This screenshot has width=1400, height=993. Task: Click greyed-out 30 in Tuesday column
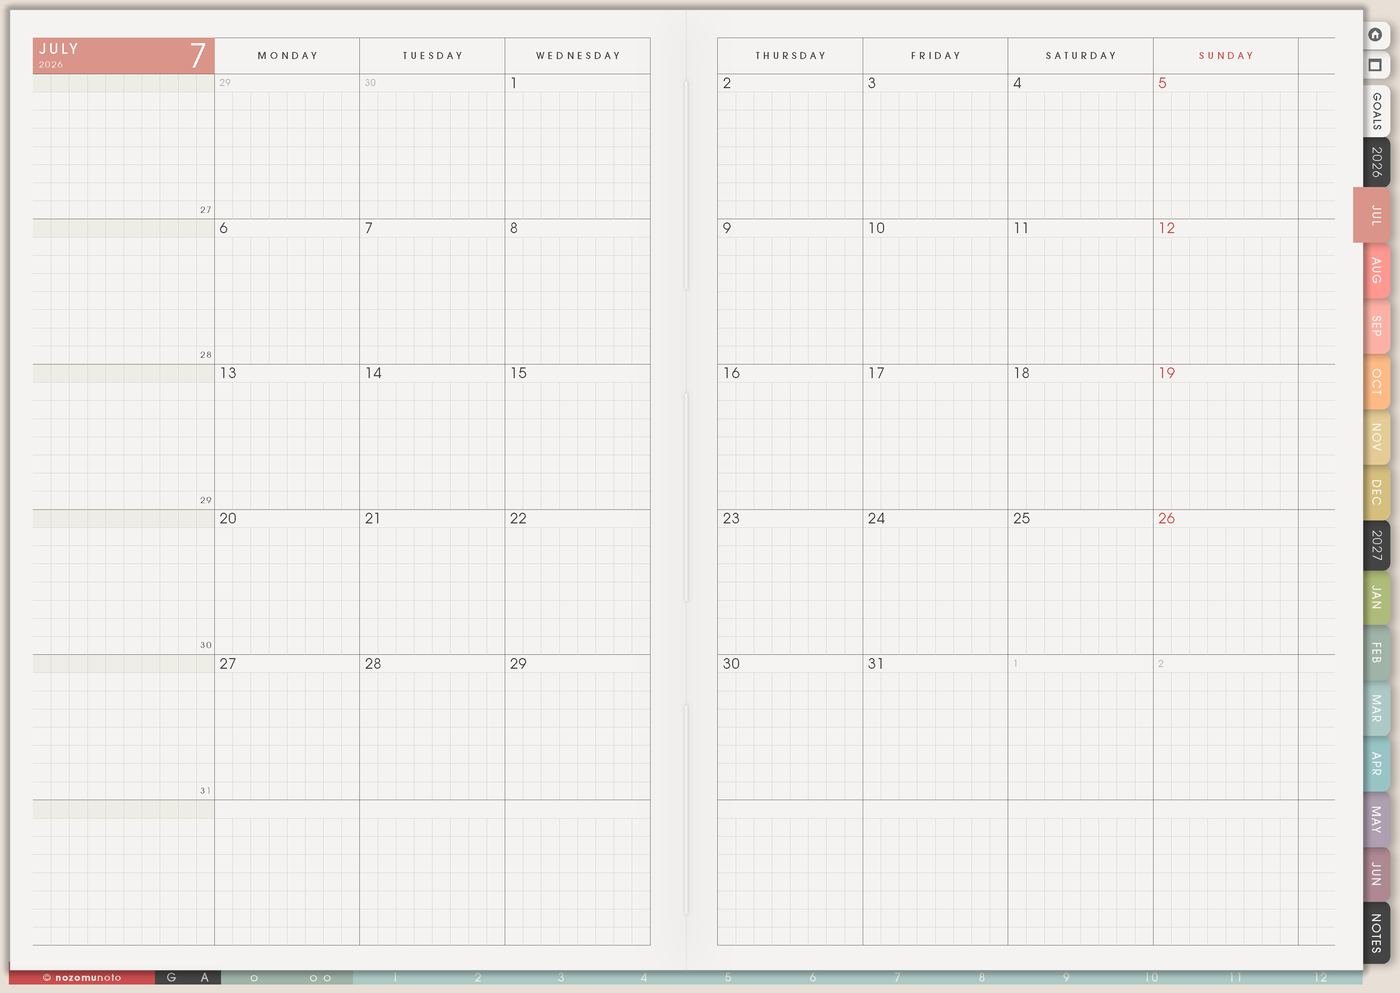pos(370,83)
